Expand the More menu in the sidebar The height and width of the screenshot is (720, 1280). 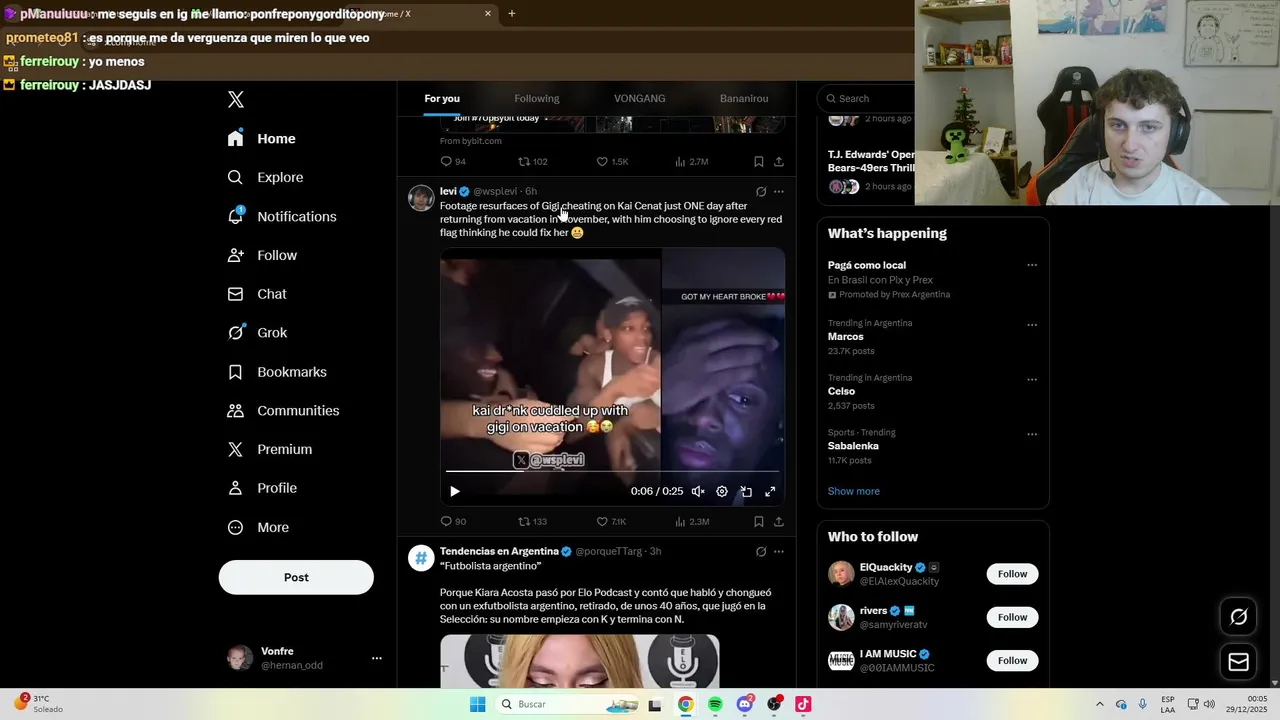pyautogui.click(x=259, y=527)
